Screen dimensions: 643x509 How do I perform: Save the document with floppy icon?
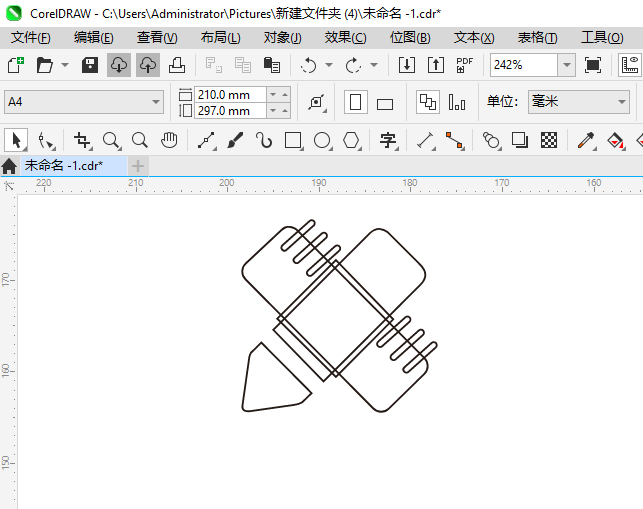(90, 65)
